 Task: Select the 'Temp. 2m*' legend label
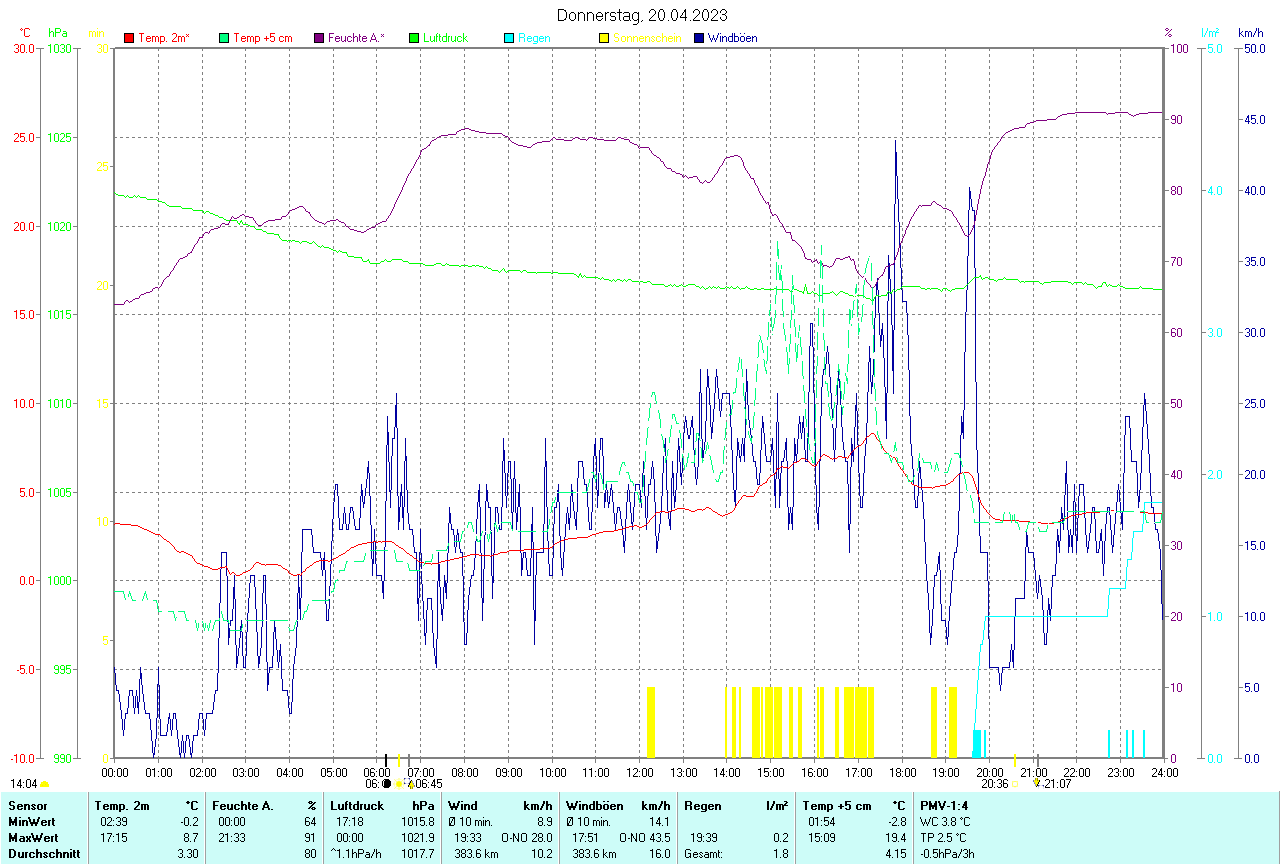coord(164,38)
